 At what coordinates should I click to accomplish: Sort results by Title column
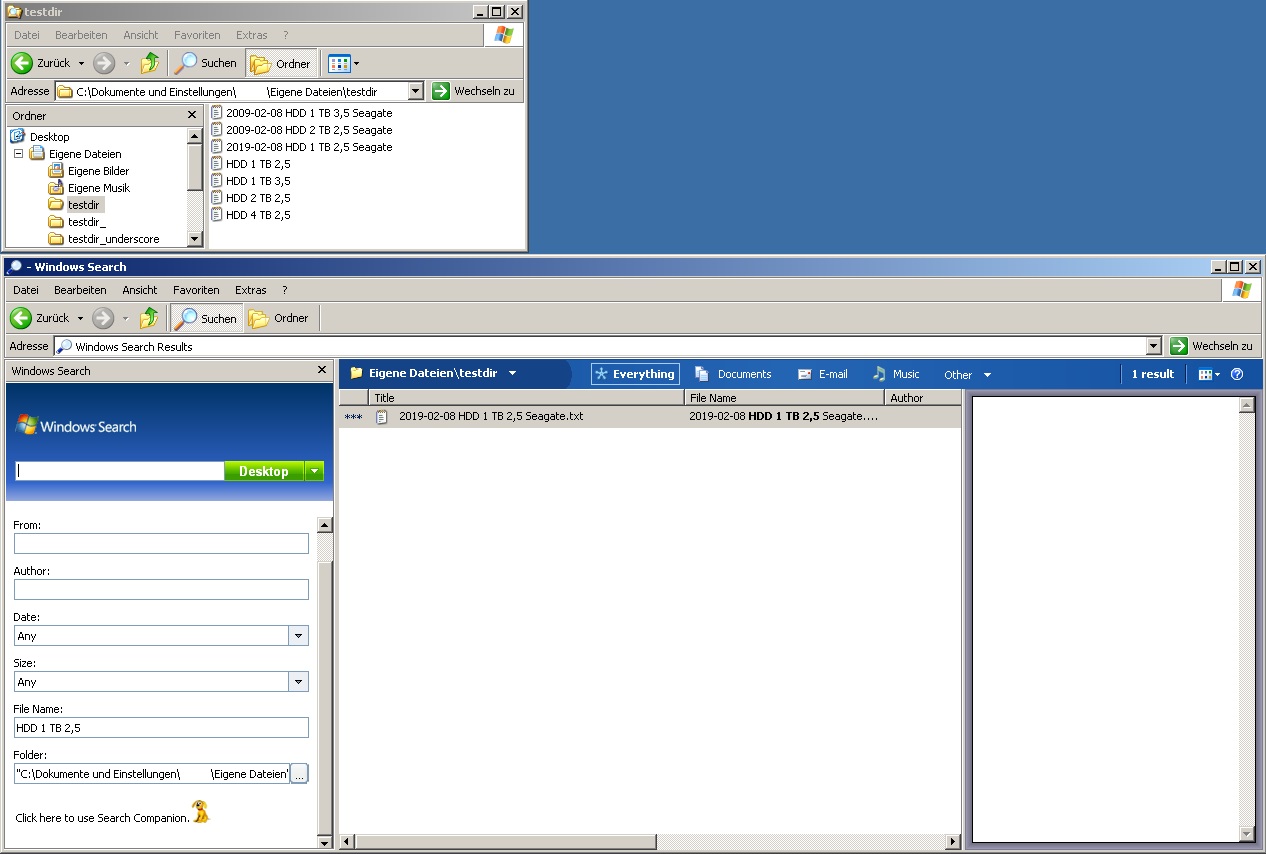pyautogui.click(x=526, y=398)
